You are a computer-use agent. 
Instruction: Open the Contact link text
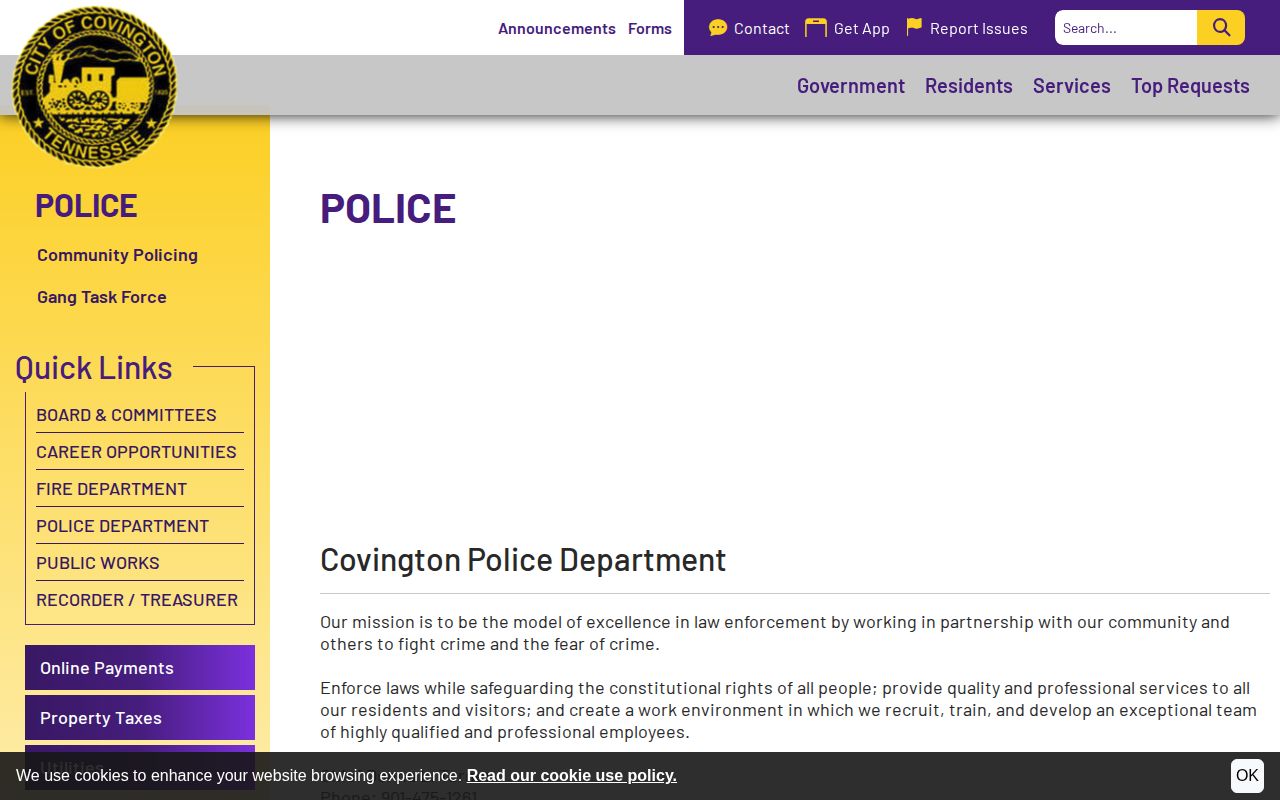[761, 29]
